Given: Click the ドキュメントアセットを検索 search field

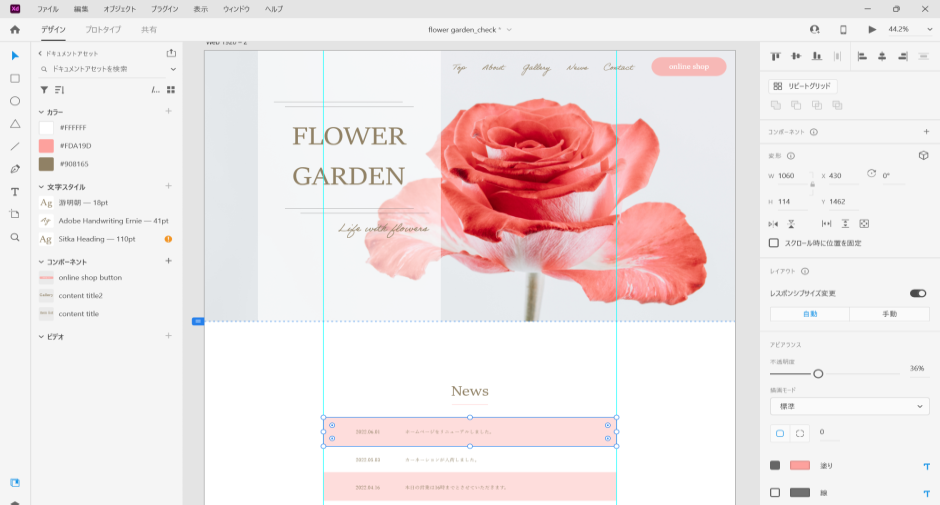Looking at the screenshot, I should click(x=105, y=69).
